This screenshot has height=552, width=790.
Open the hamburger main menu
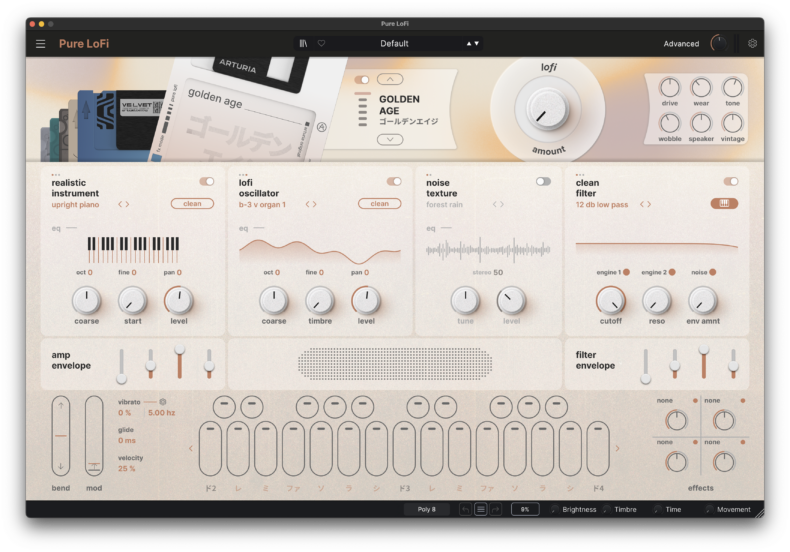(x=41, y=44)
